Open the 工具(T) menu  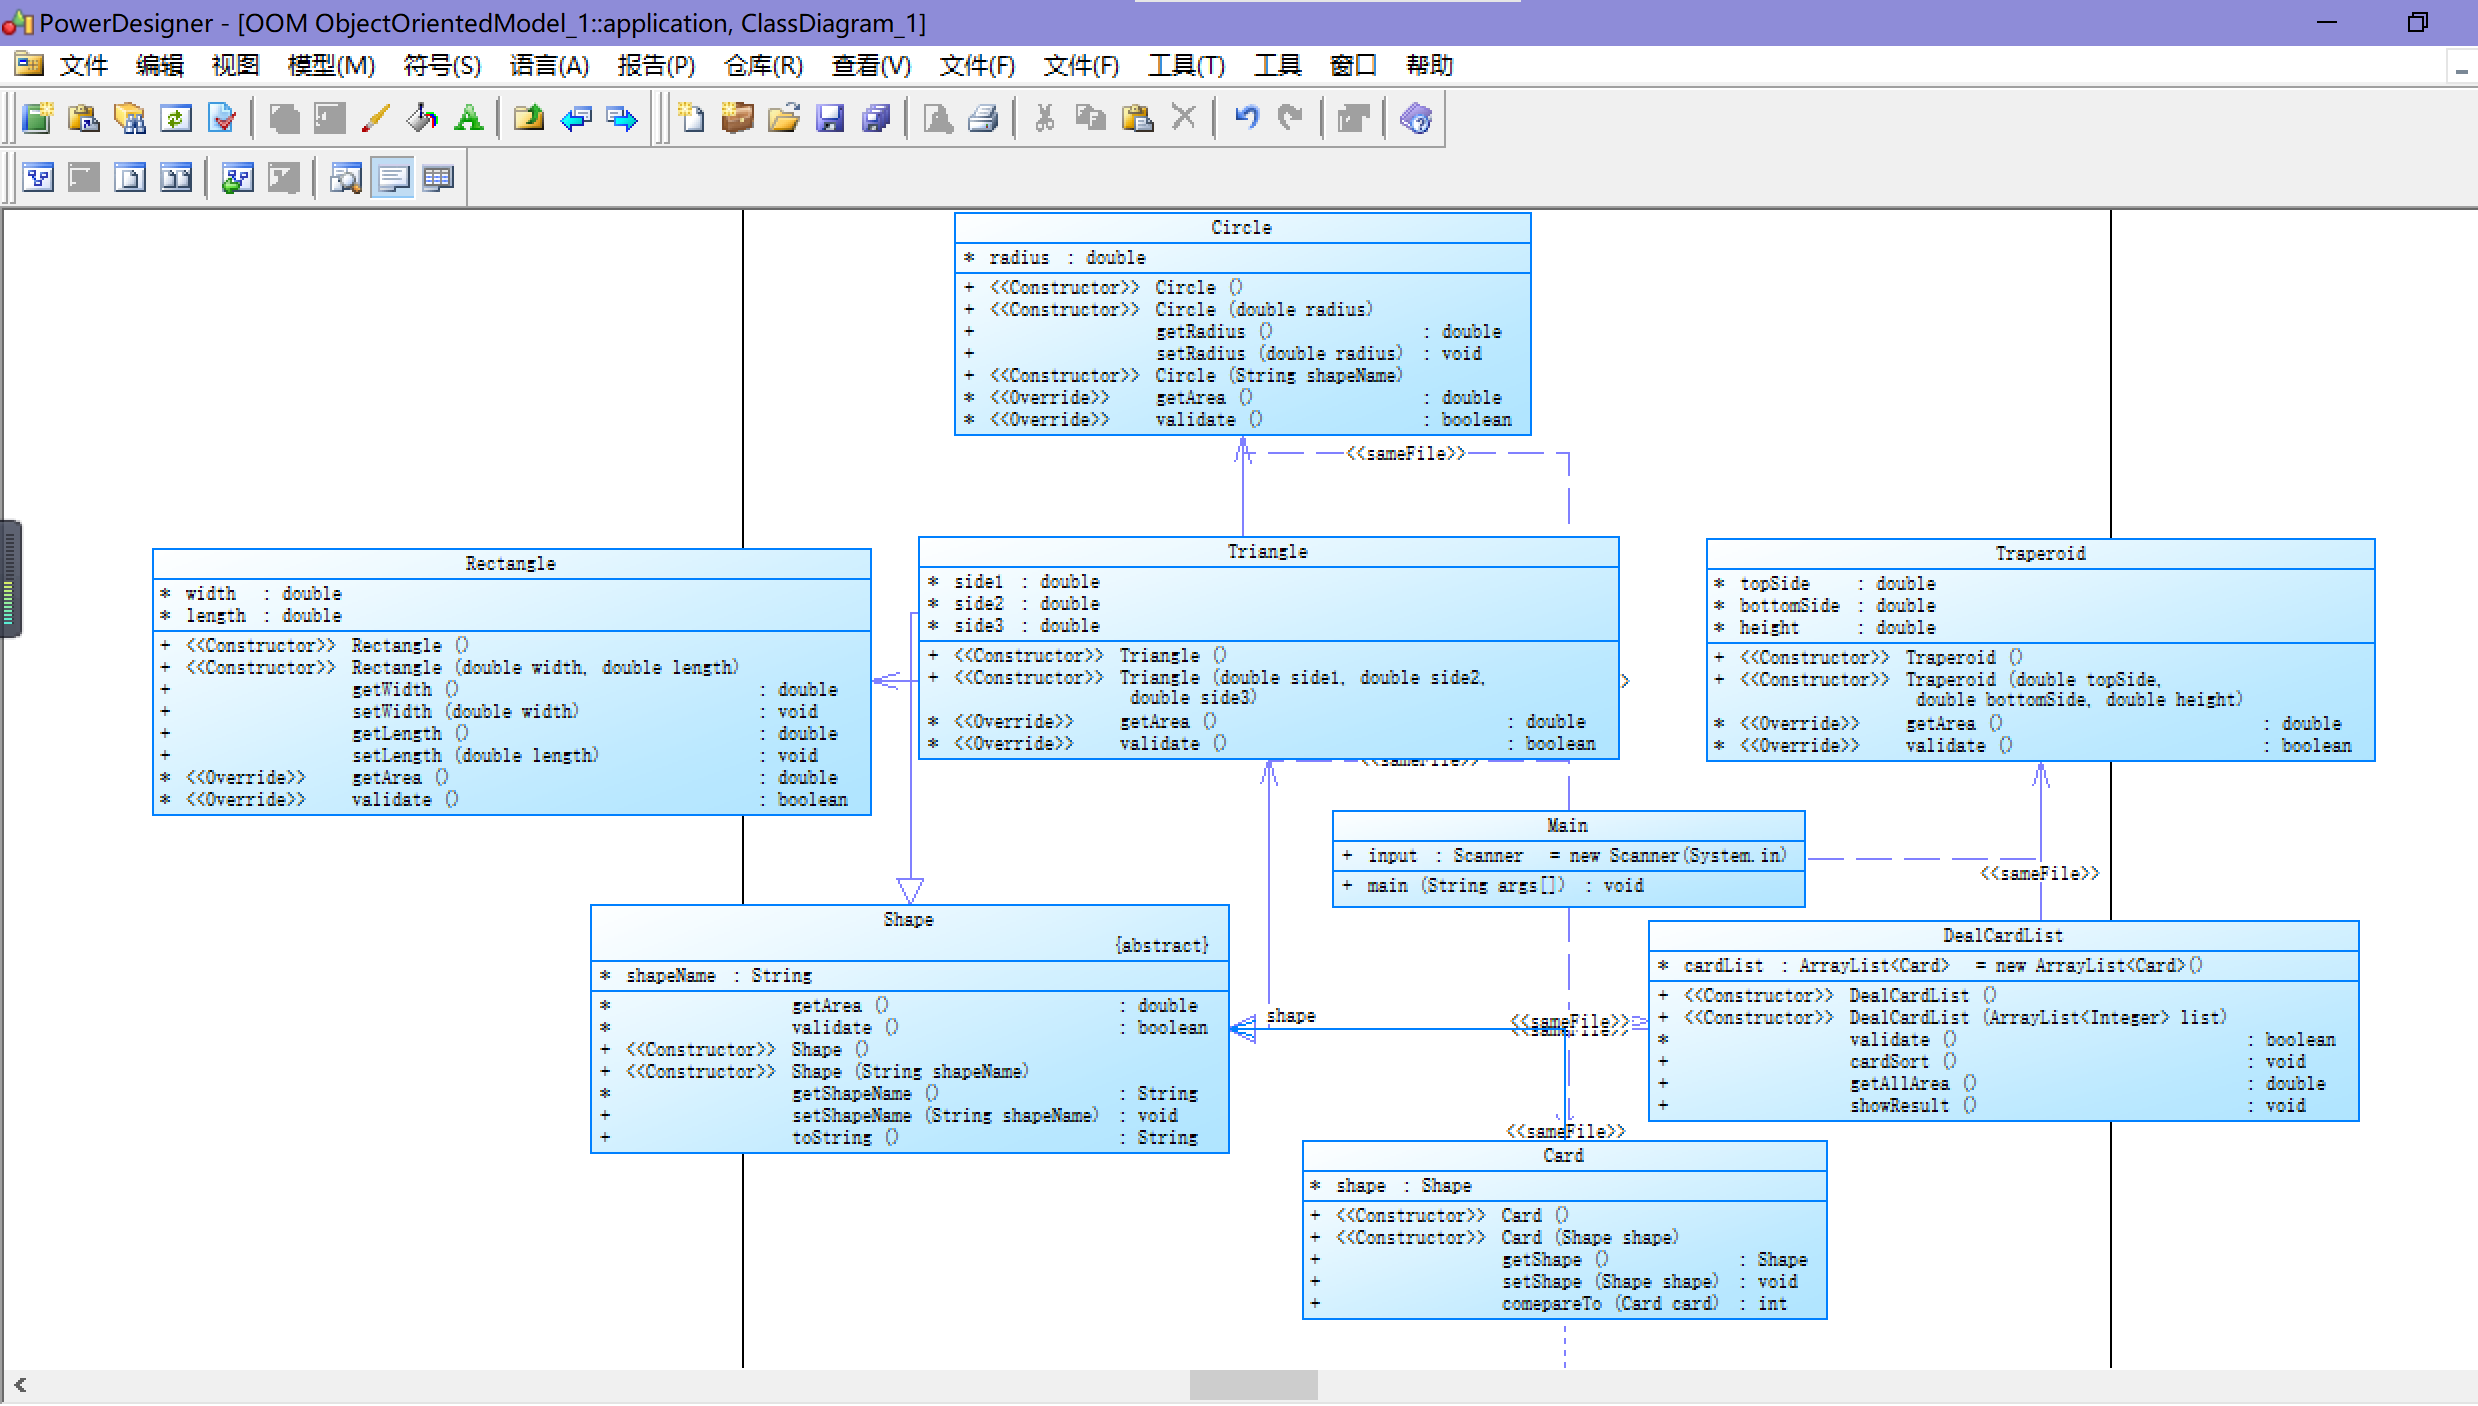[1186, 66]
